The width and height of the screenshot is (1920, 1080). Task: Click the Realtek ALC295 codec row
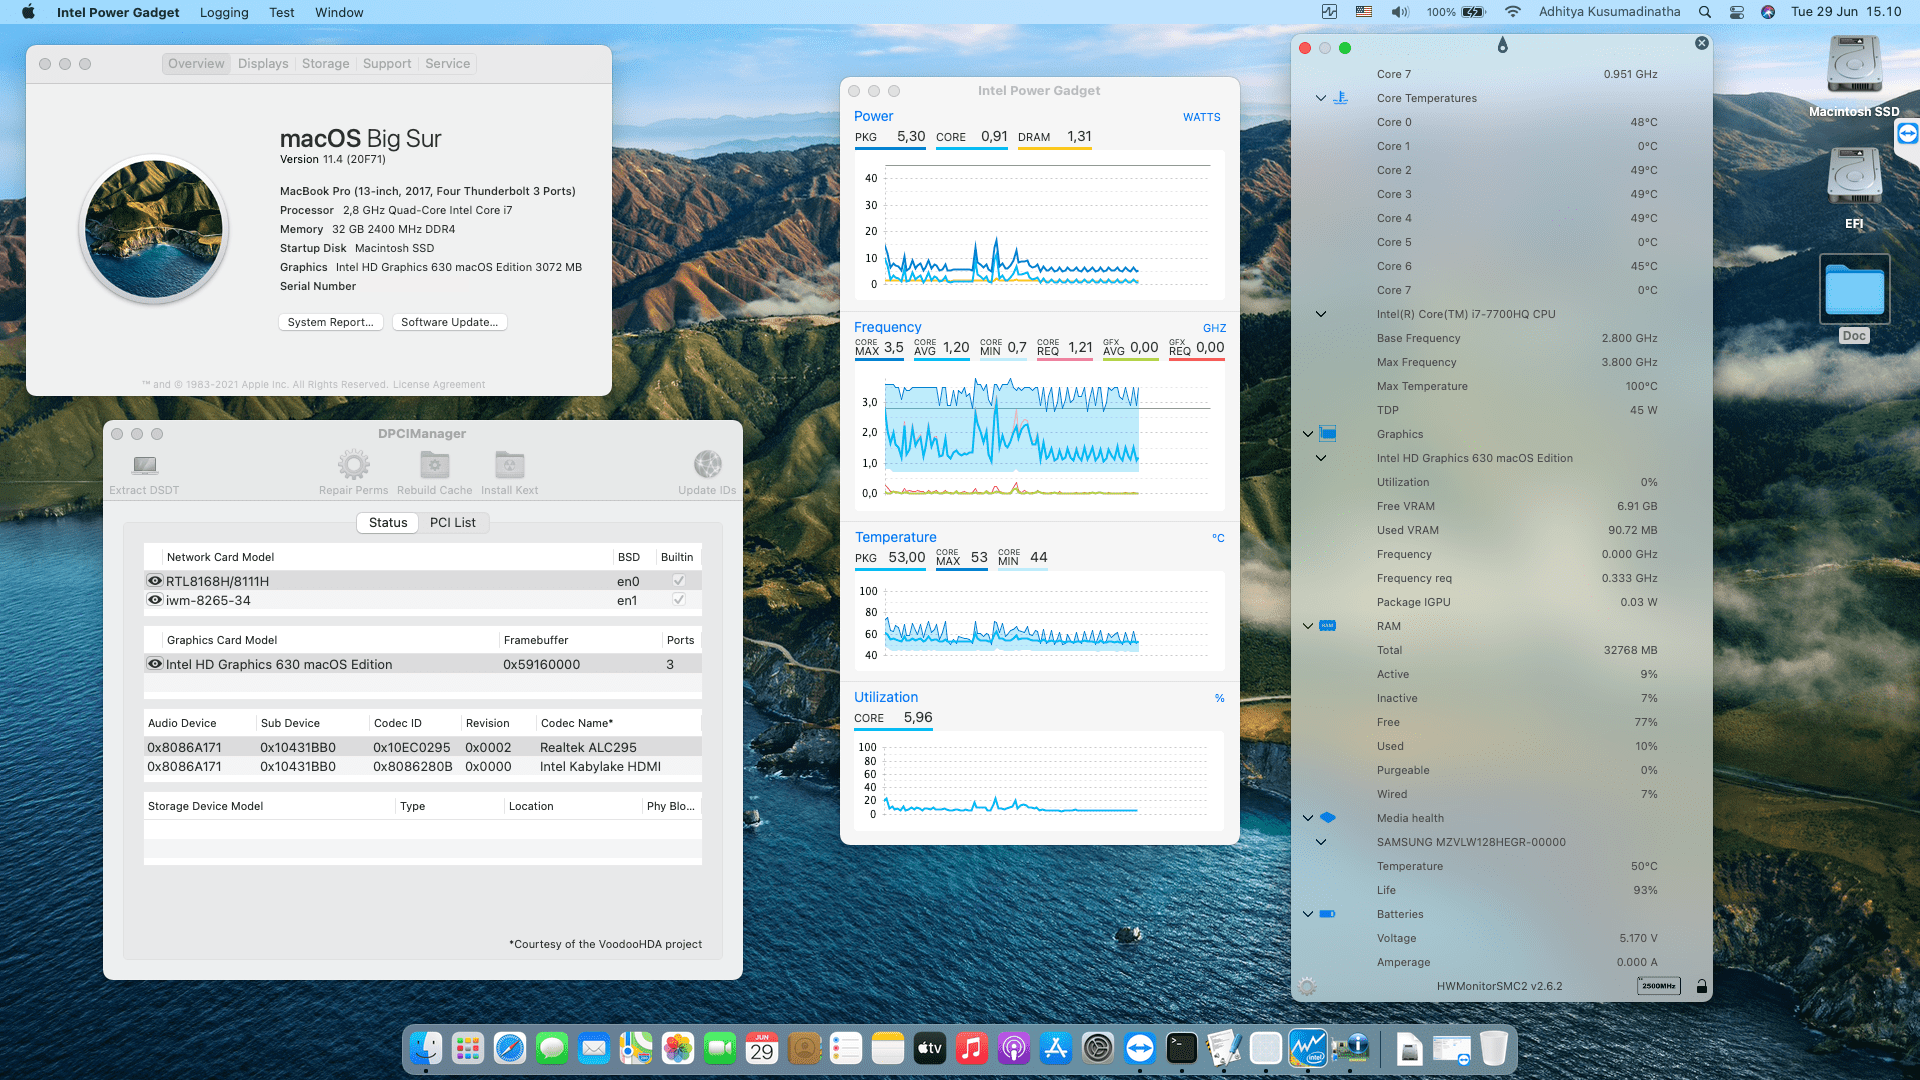pyautogui.click(x=422, y=747)
